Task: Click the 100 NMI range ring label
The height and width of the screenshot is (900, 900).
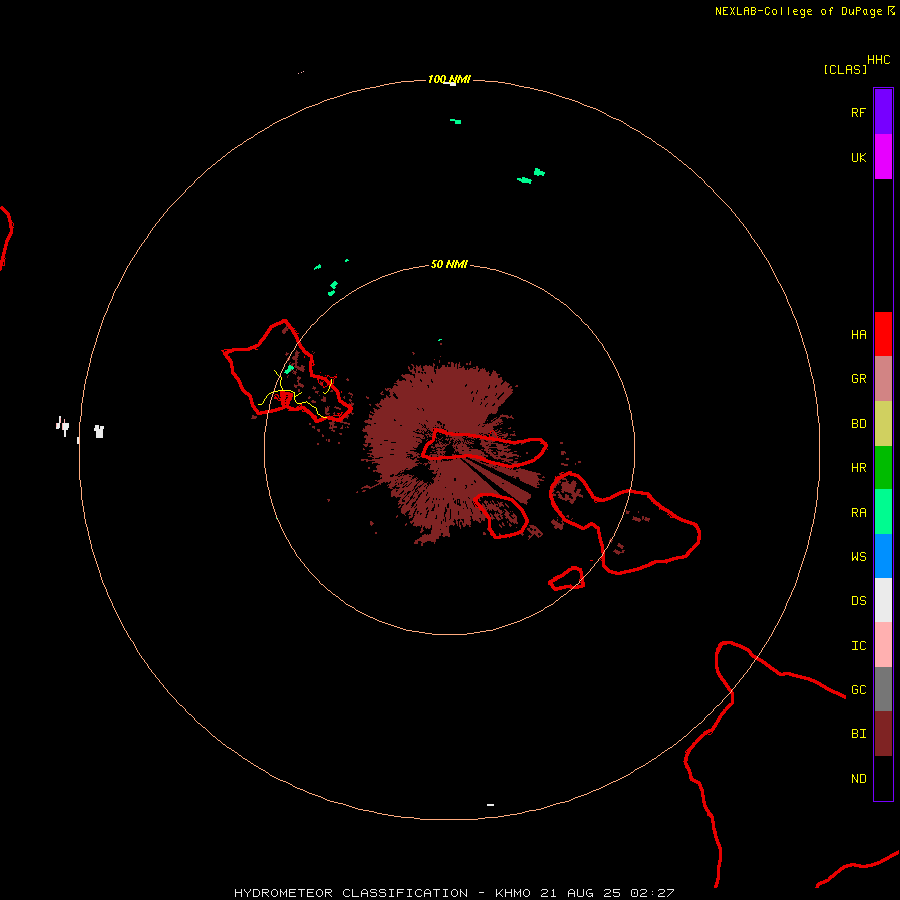Action: pyautogui.click(x=449, y=79)
